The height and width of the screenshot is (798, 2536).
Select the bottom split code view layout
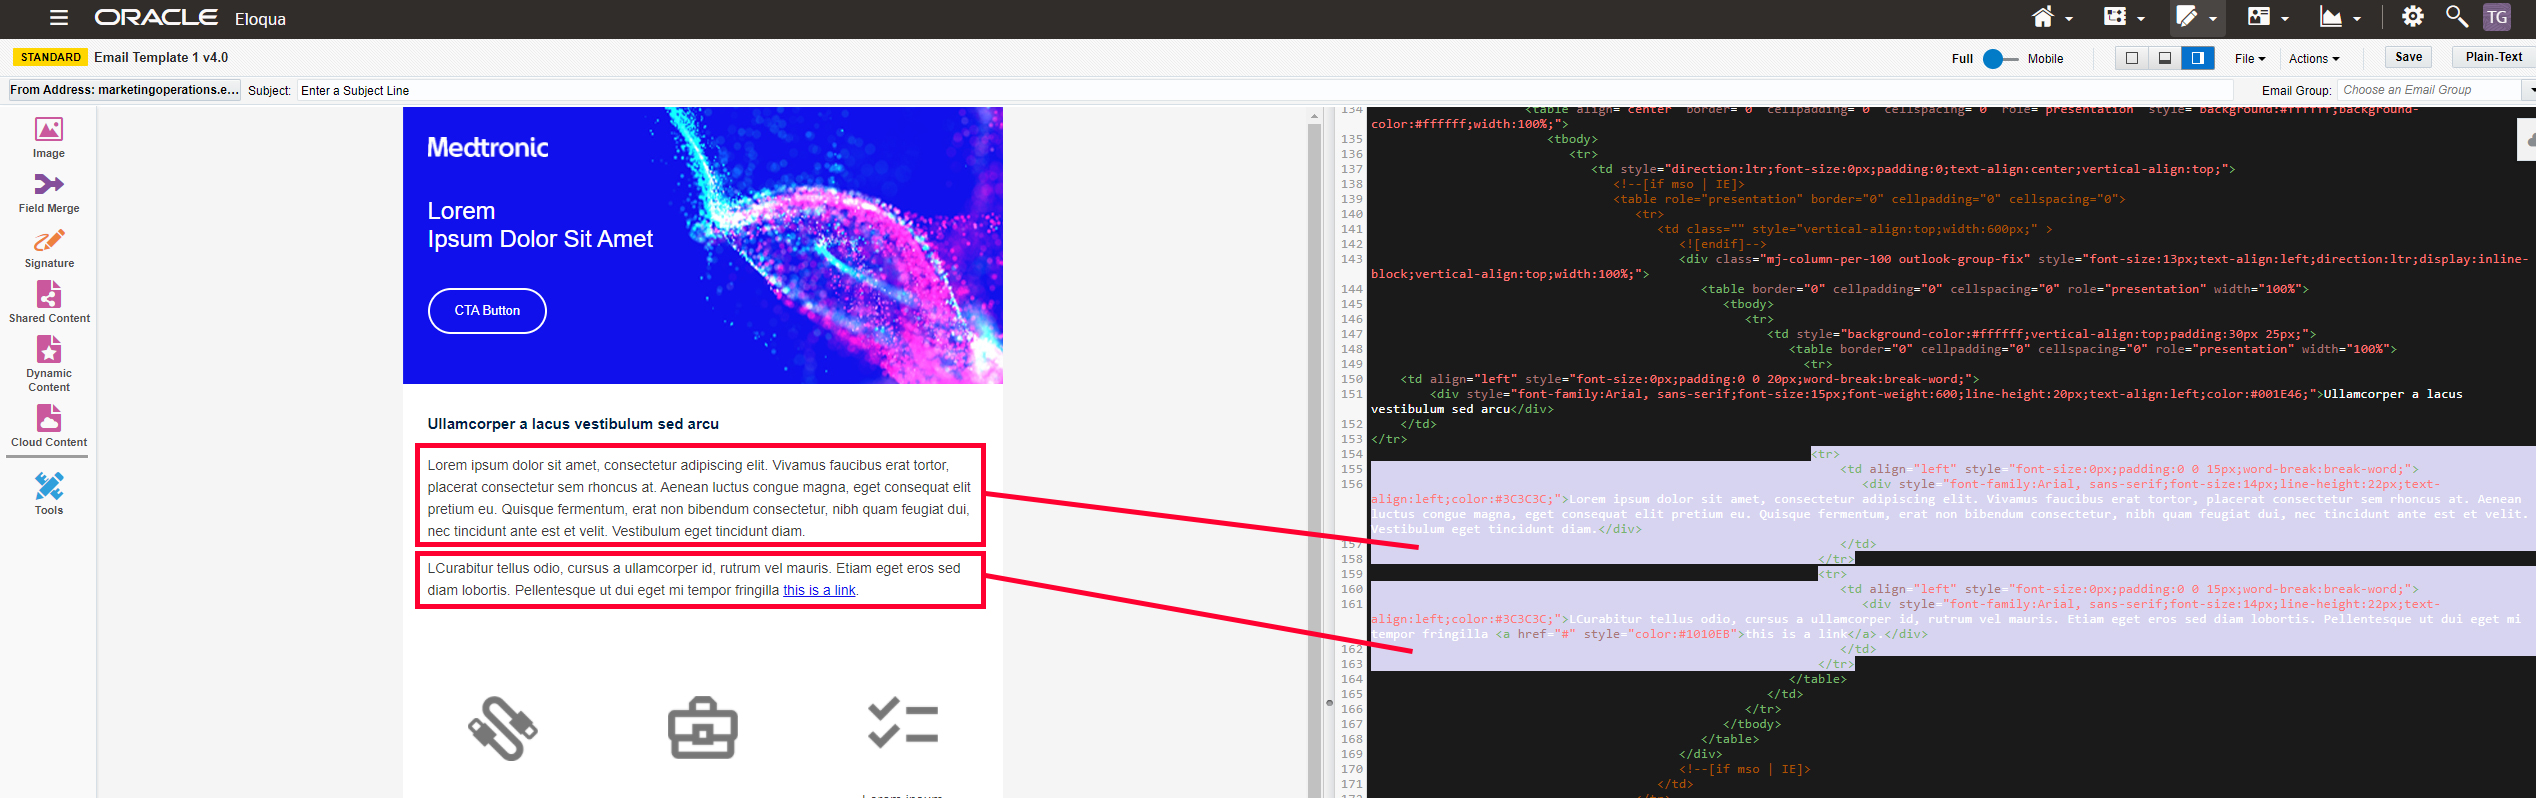pos(2164,58)
